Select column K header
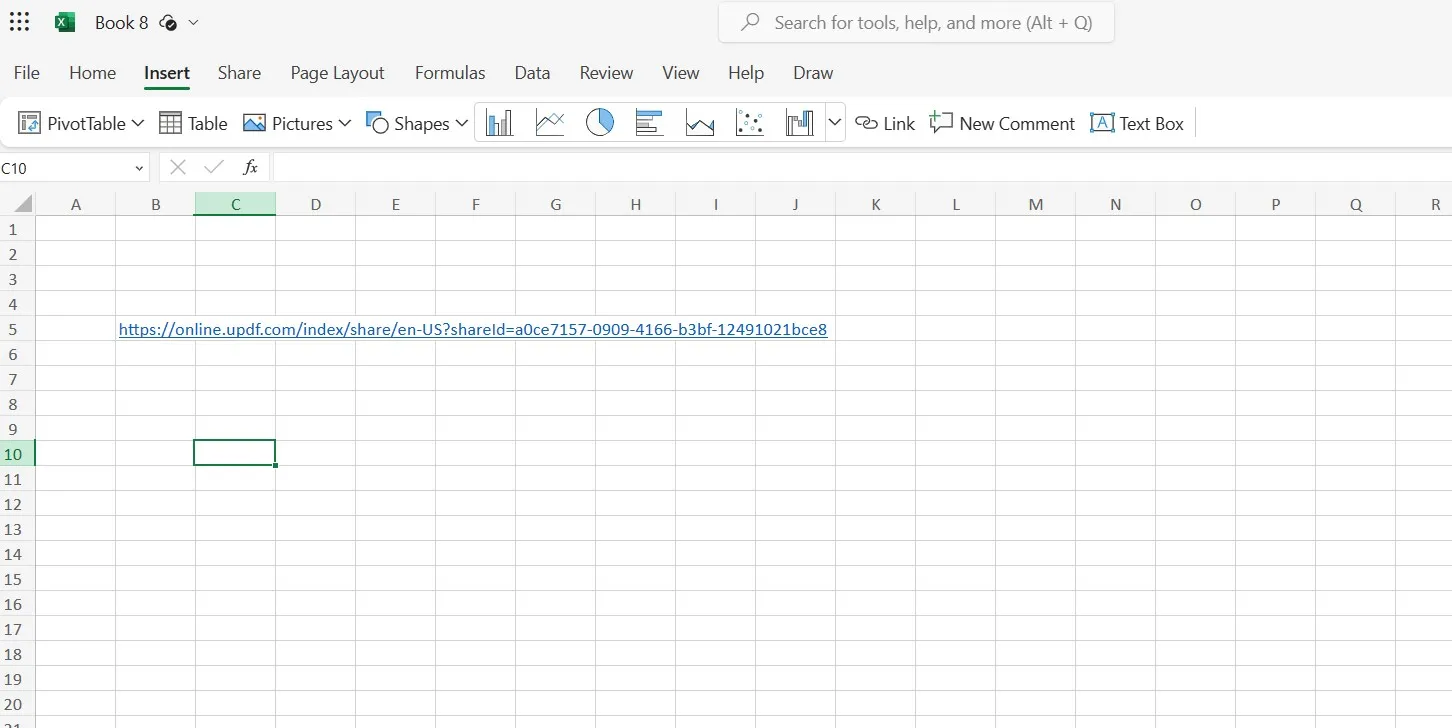The image size is (1452, 728). point(875,204)
